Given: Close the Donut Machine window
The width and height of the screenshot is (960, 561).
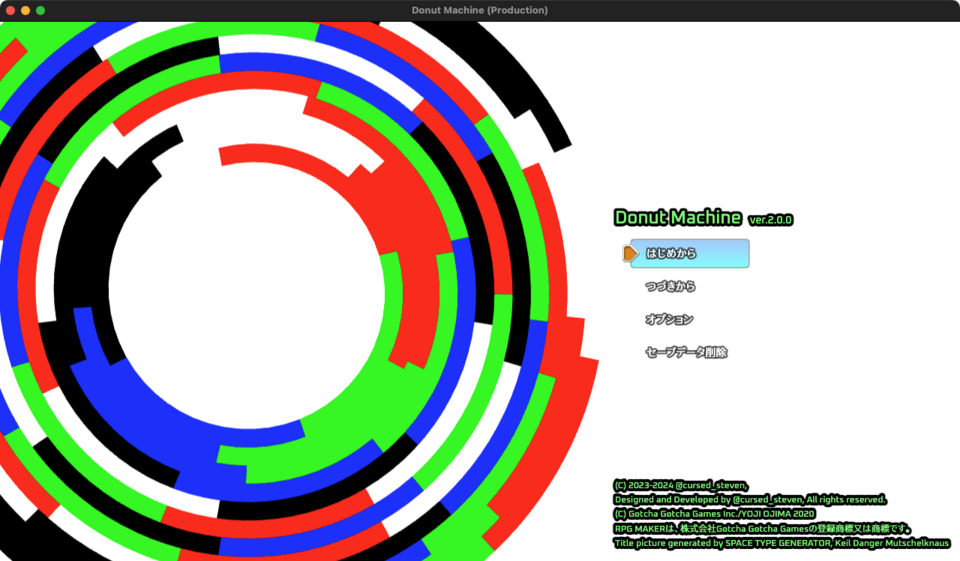Looking at the screenshot, I should pyautogui.click(x=10, y=10).
